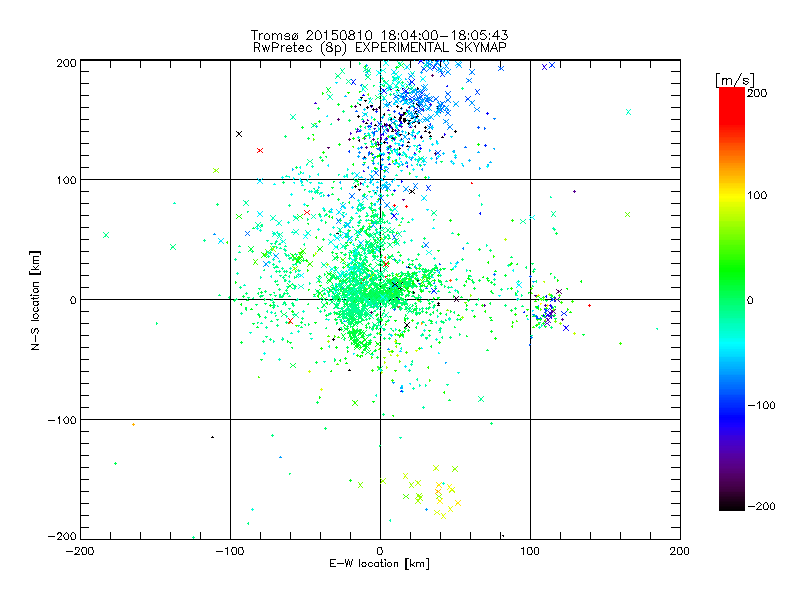The height and width of the screenshot is (600, 800).
Task: Click the y-axis tick label '200'
Action: [x=66, y=63]
